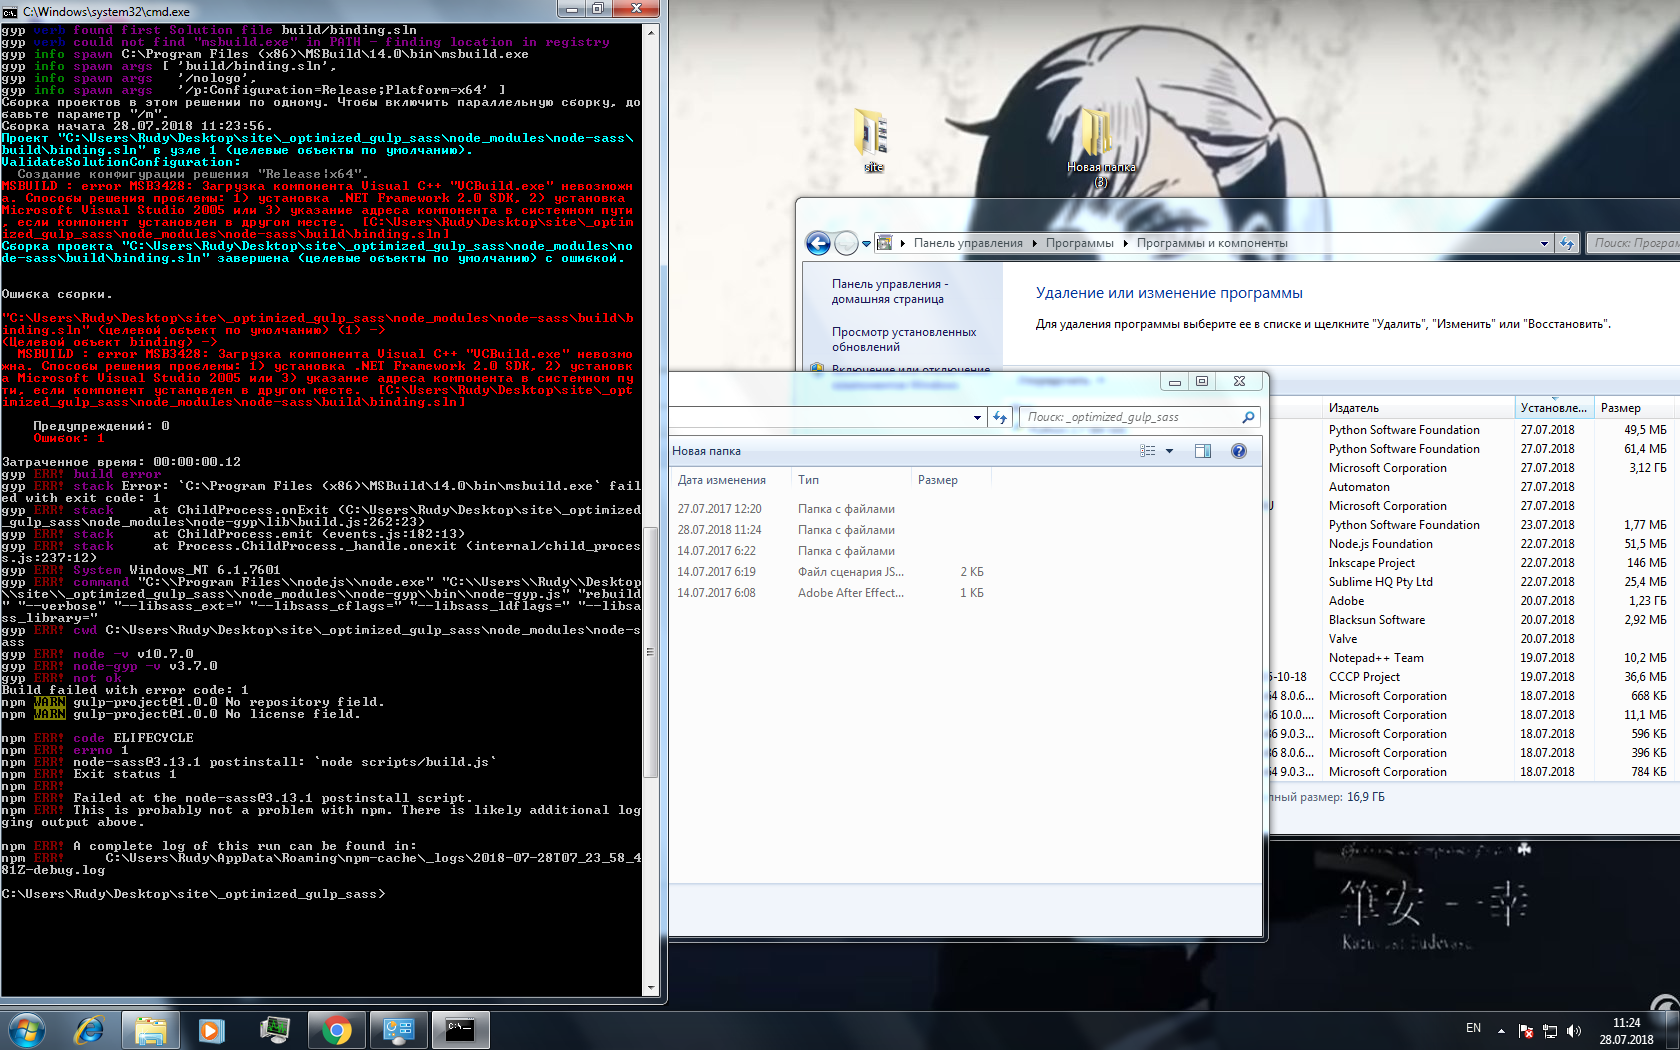This screenshot has height=1050, width=1680.
Task: Sort programs by Установлено column
Action: click(1554, 408)
